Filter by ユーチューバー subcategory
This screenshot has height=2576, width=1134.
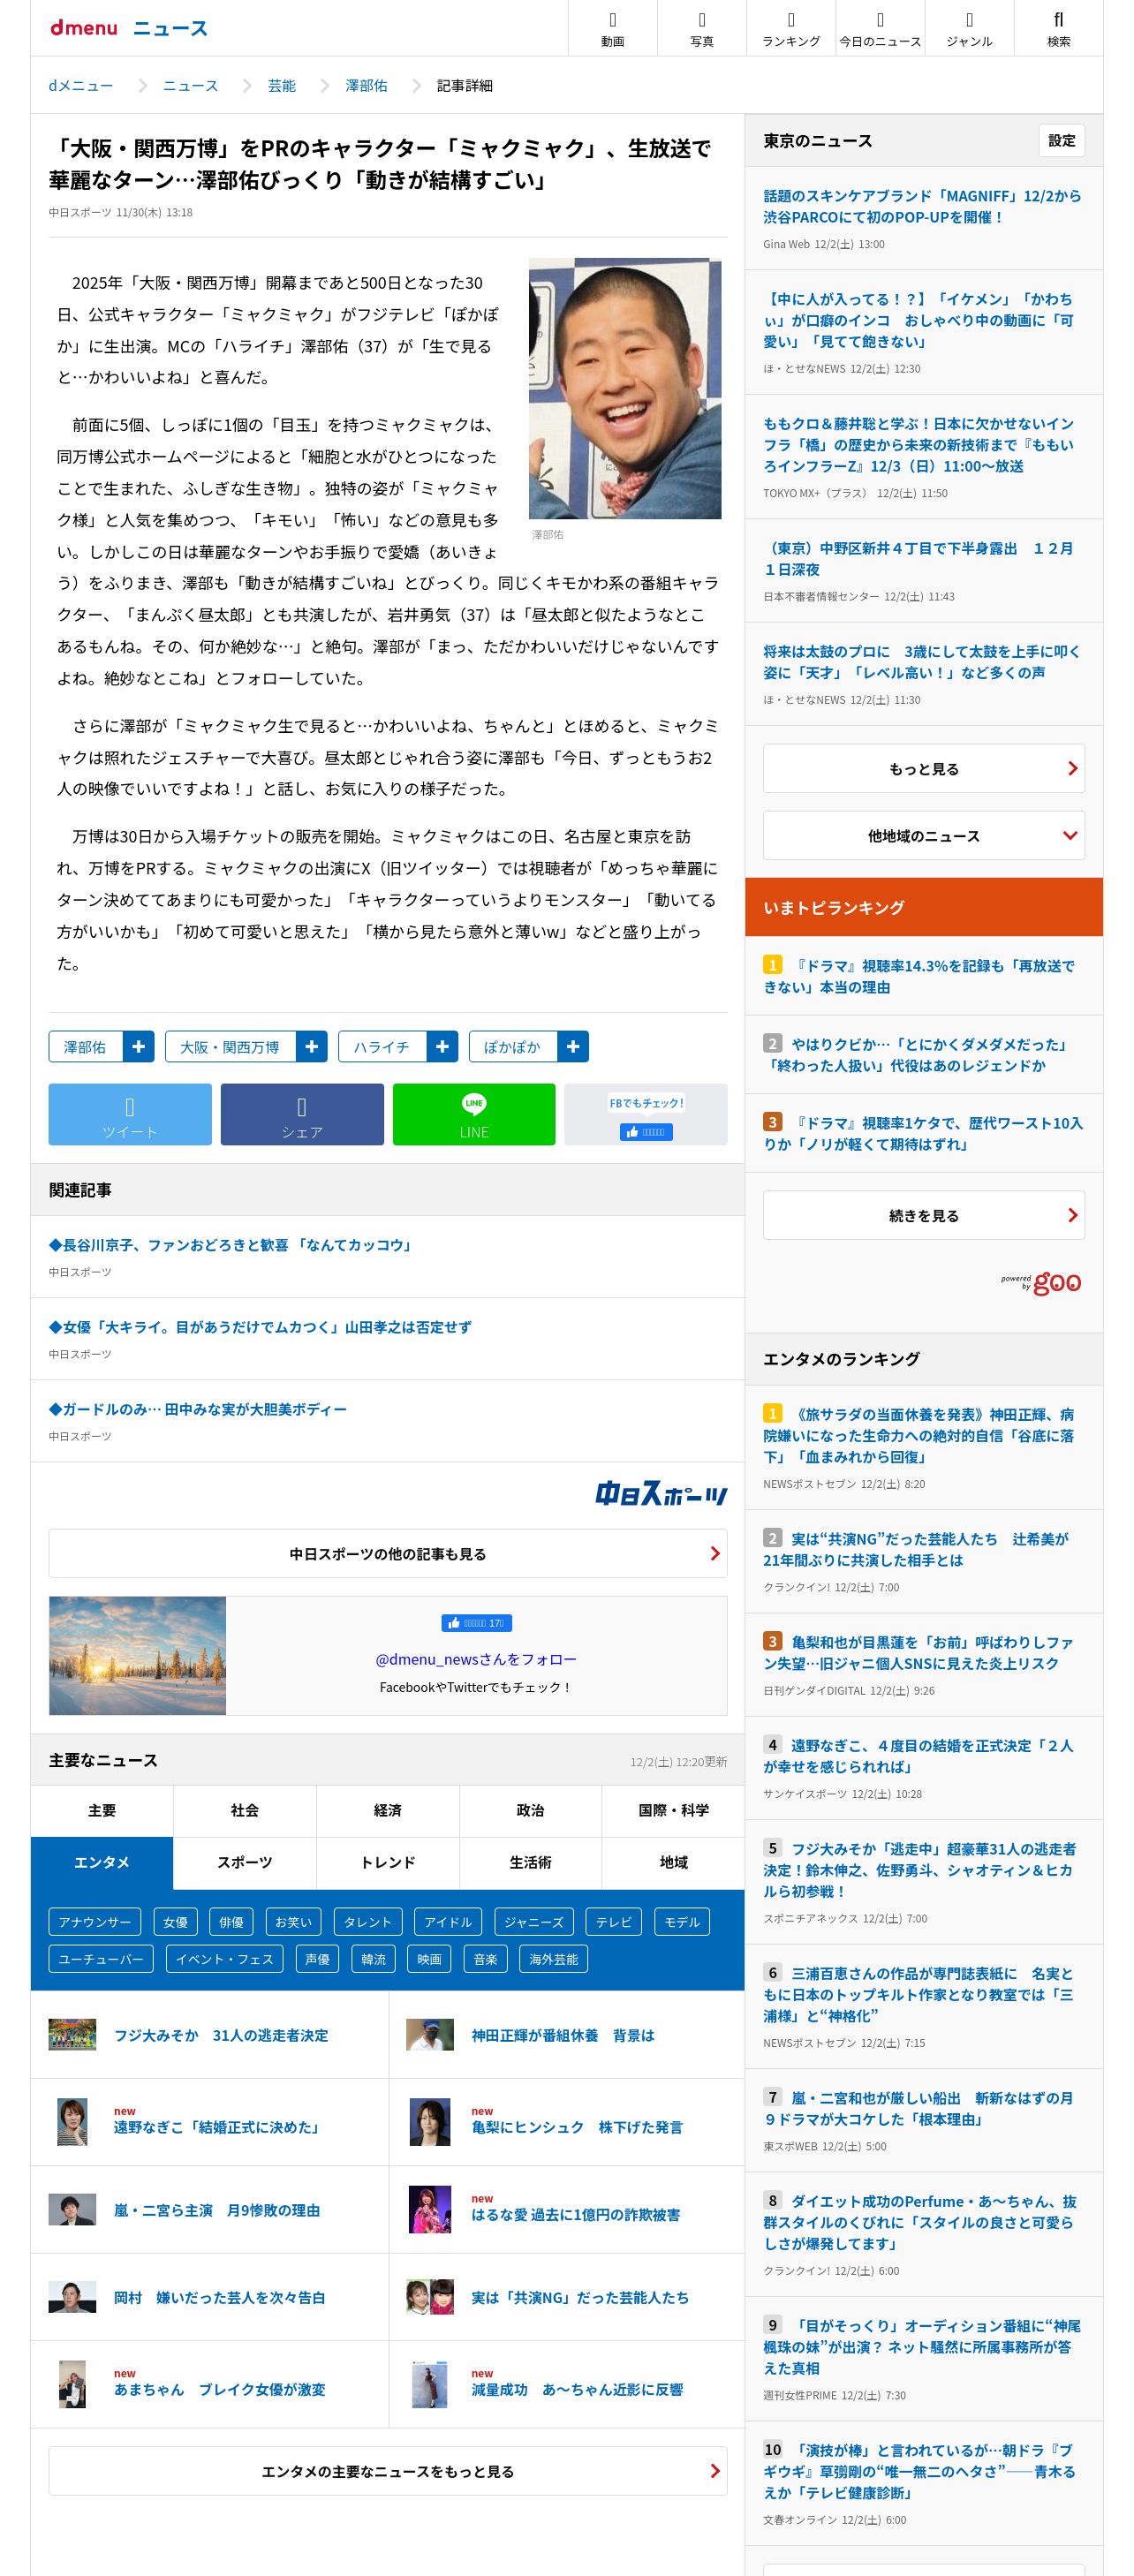(x=101, y=1958)
